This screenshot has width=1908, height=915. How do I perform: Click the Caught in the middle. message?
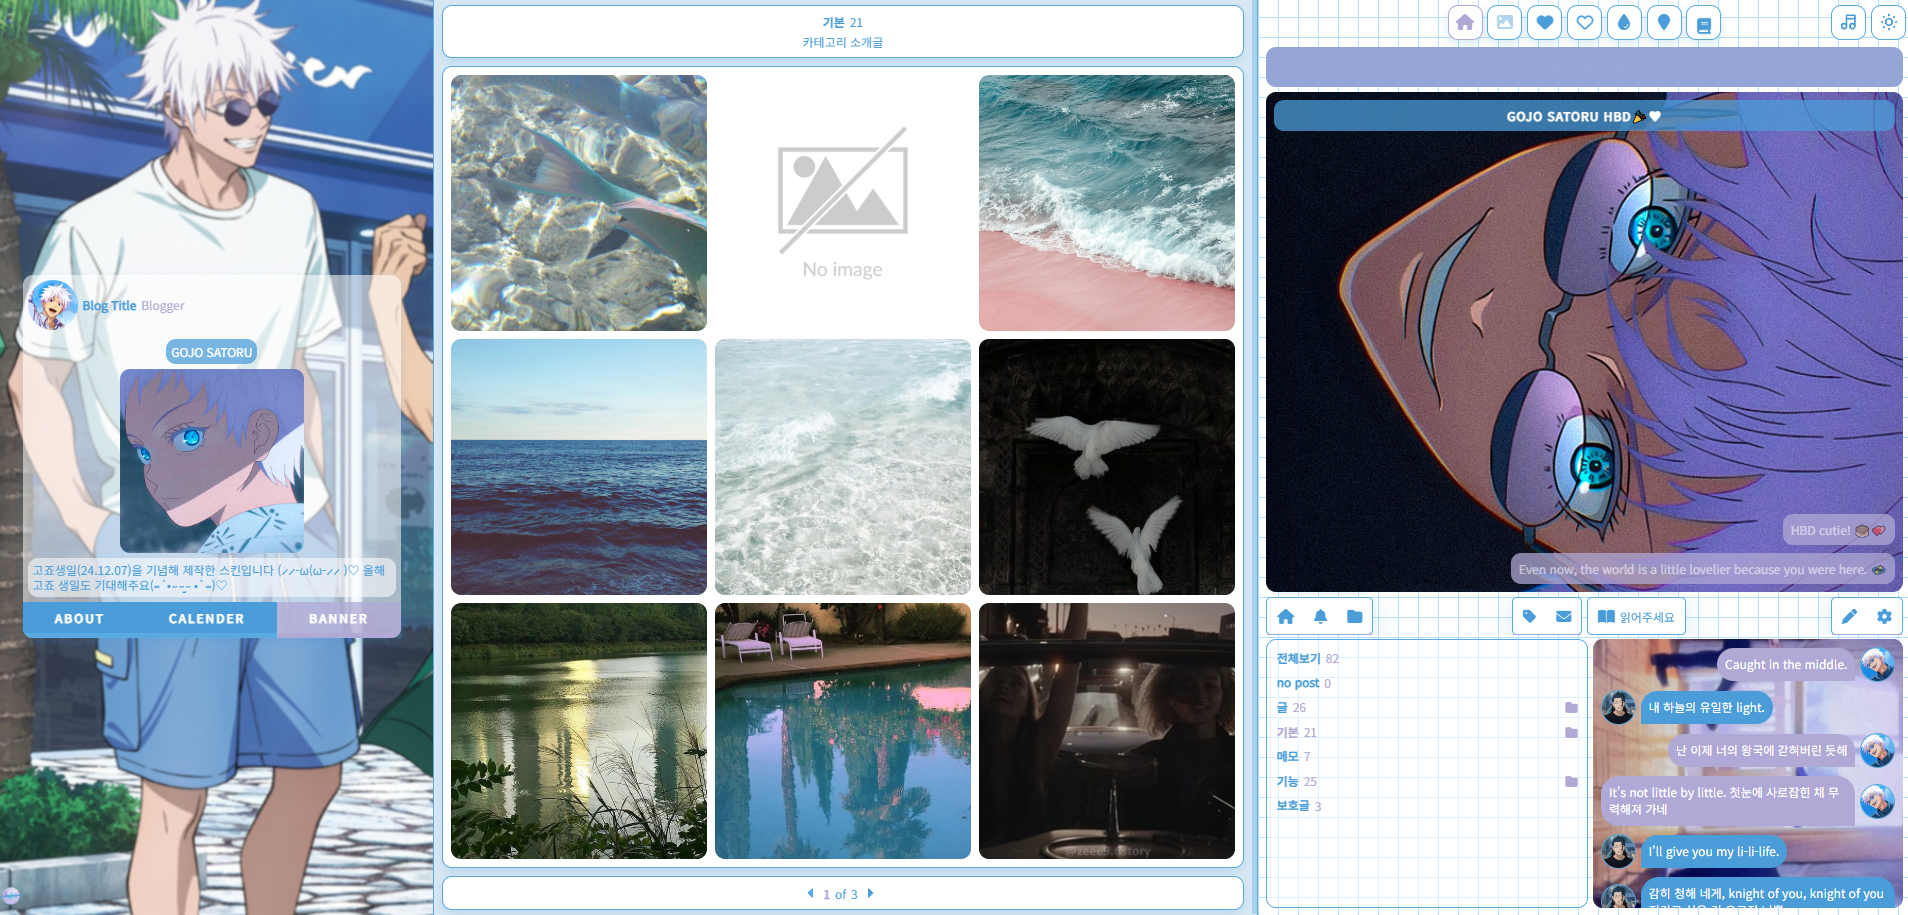[1785, 665]
